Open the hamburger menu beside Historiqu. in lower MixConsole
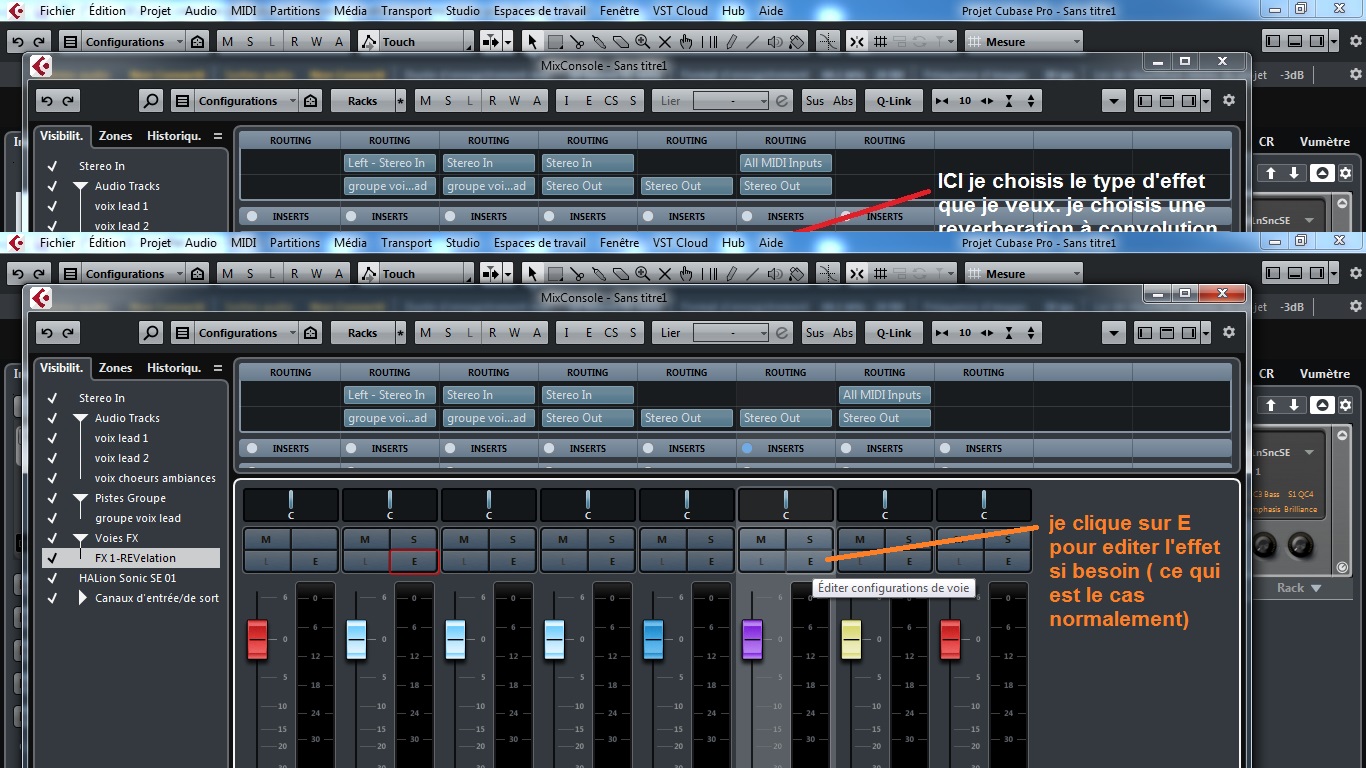 click(218, 368)
